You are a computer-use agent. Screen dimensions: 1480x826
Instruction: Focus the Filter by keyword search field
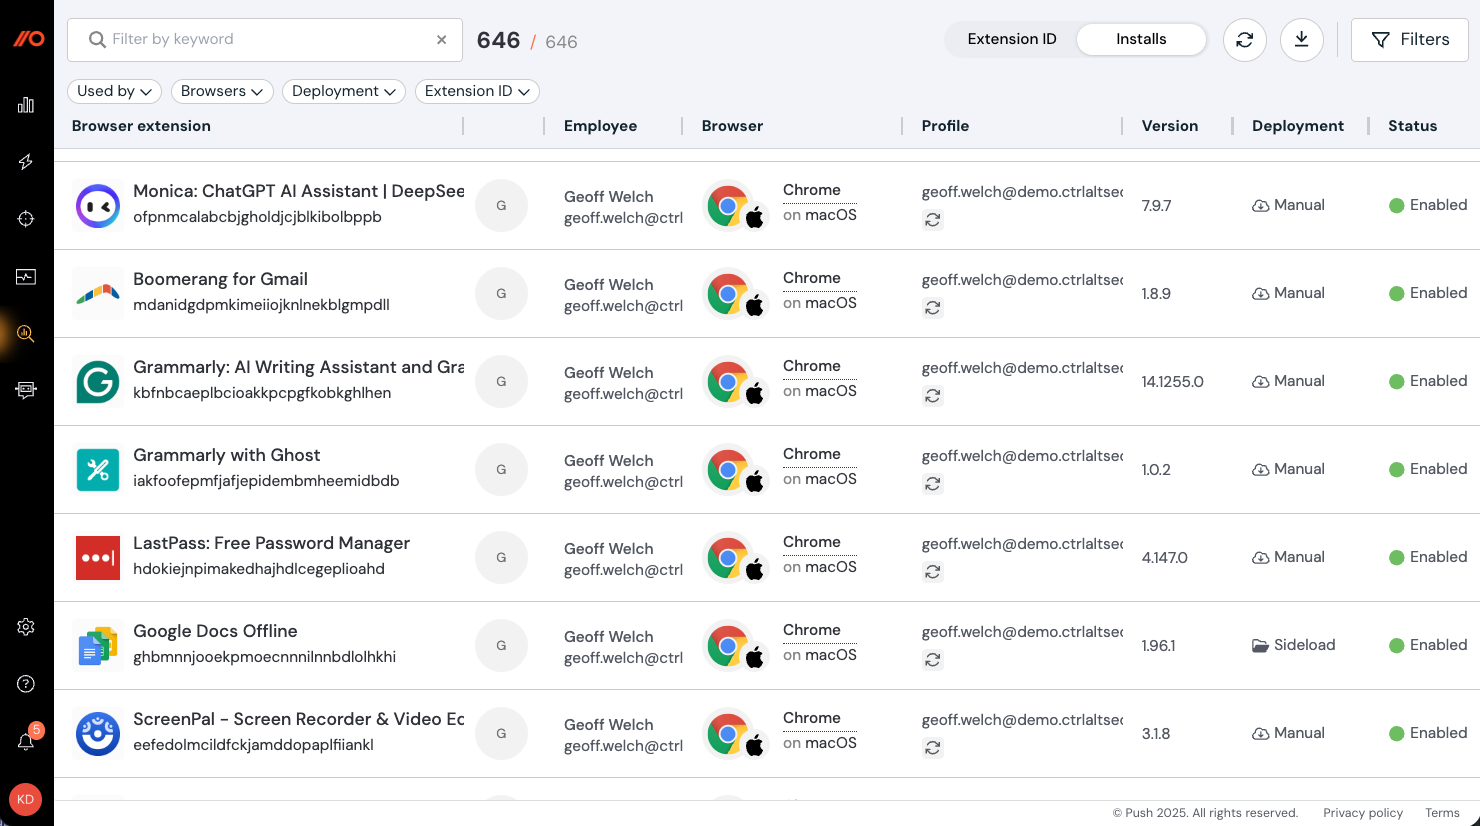click(x=265, y=40)
